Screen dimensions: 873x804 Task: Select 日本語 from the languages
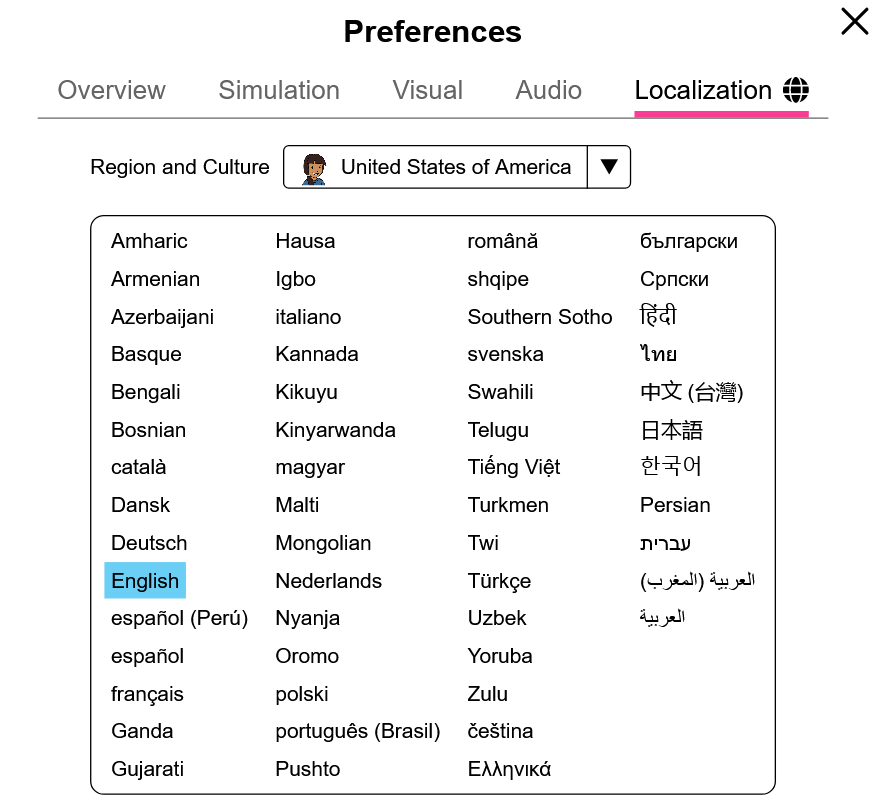[671, 430]
